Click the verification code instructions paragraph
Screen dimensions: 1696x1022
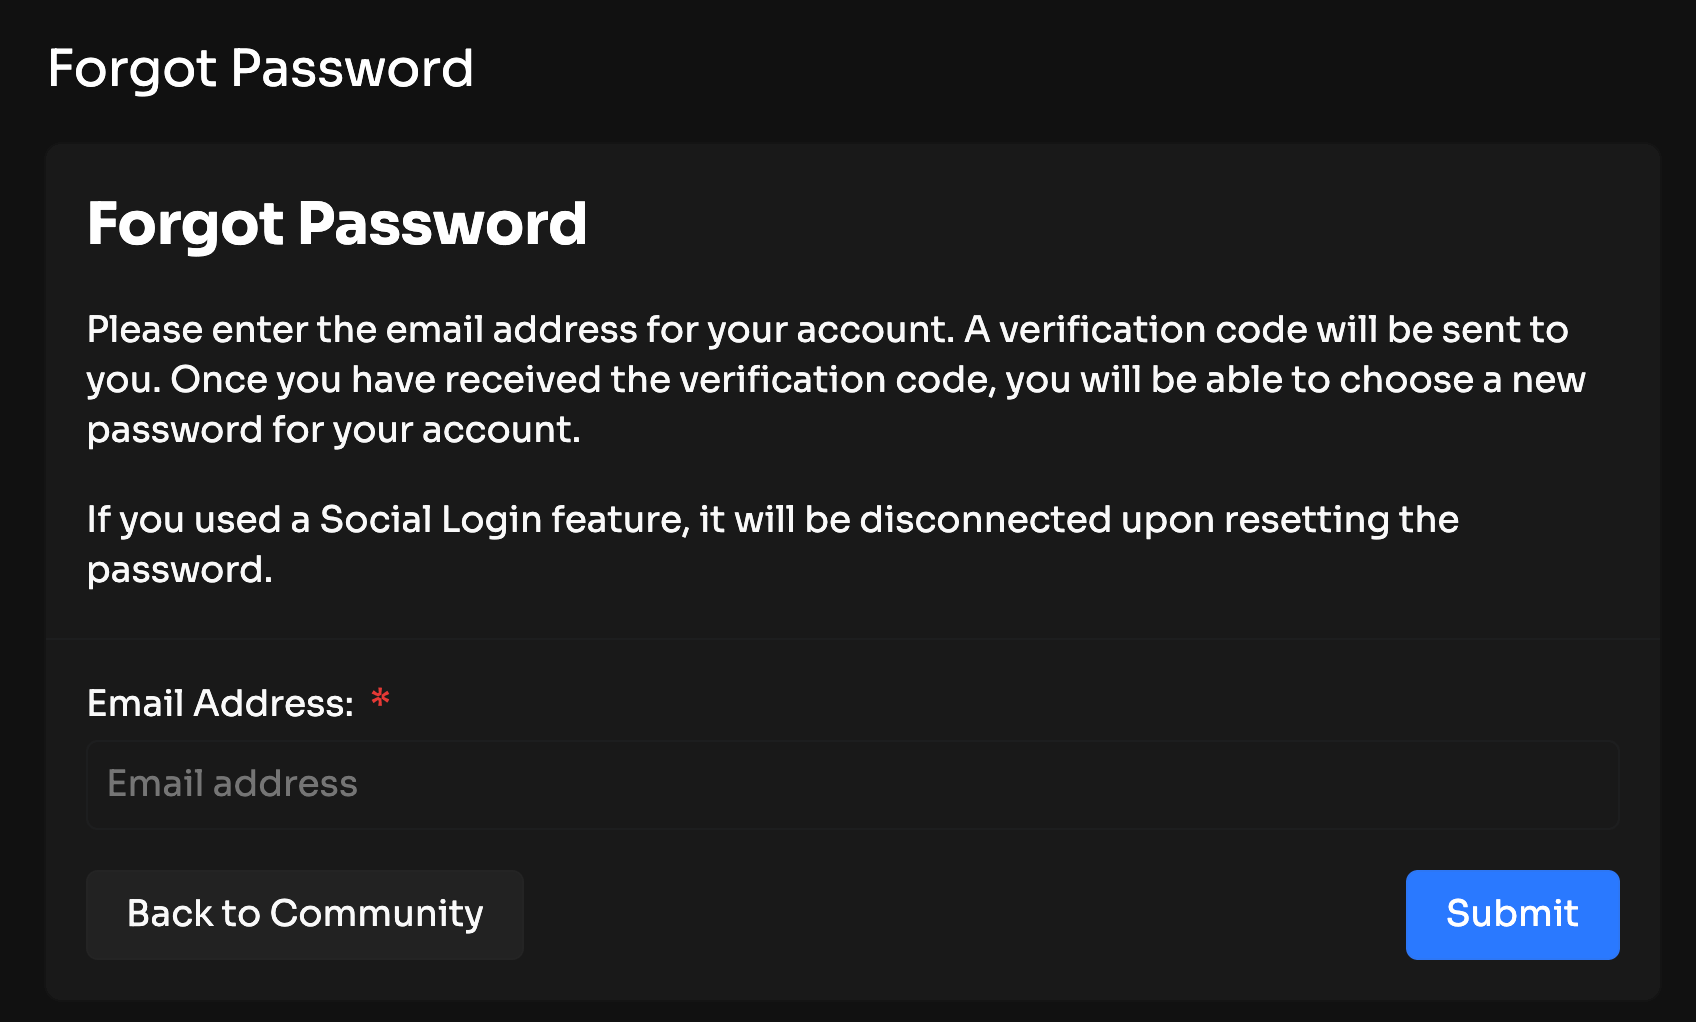(837, 379)
